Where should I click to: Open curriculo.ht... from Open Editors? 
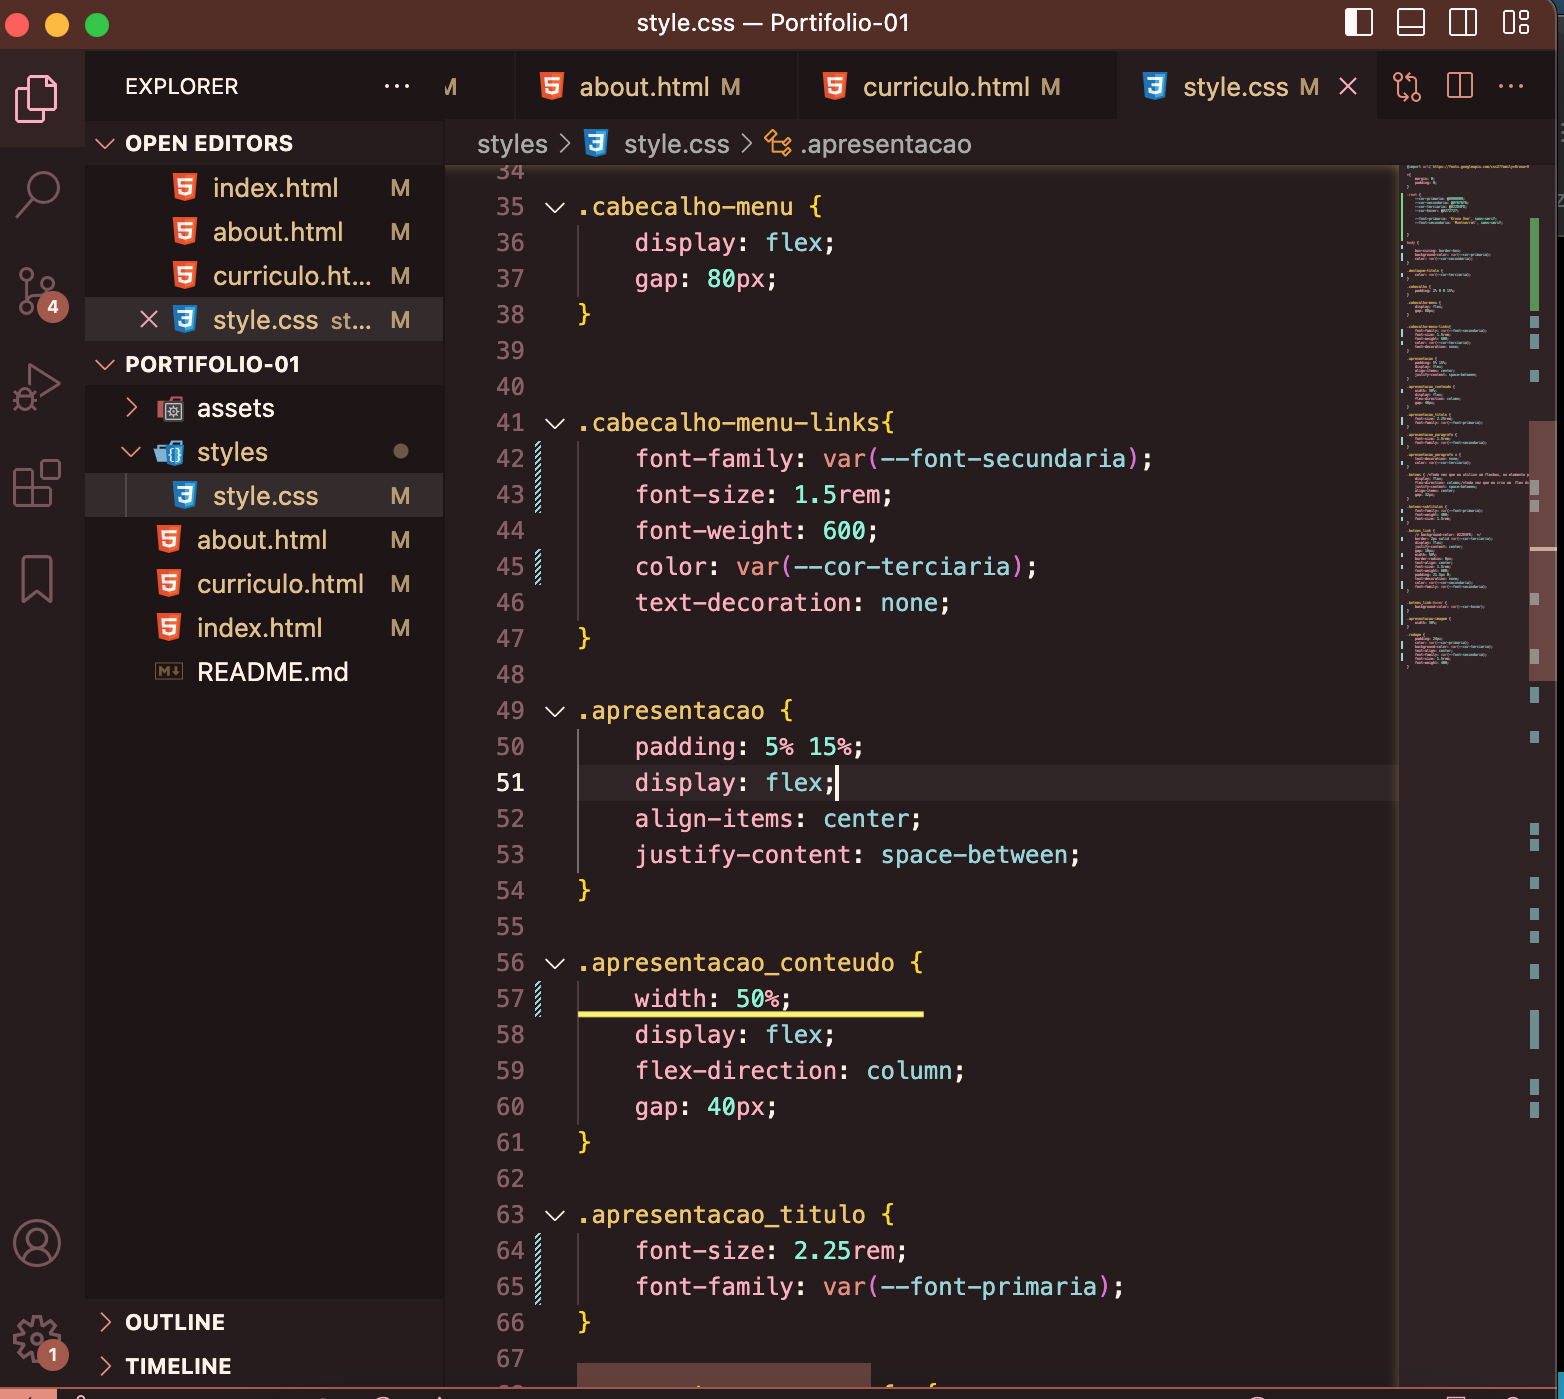point(264,276)
